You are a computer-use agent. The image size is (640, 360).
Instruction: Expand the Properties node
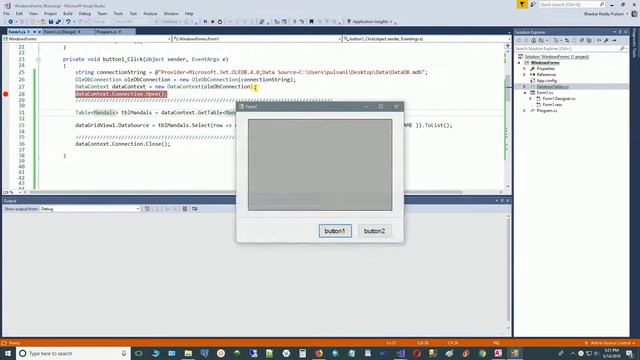click(x=525, y=69)
